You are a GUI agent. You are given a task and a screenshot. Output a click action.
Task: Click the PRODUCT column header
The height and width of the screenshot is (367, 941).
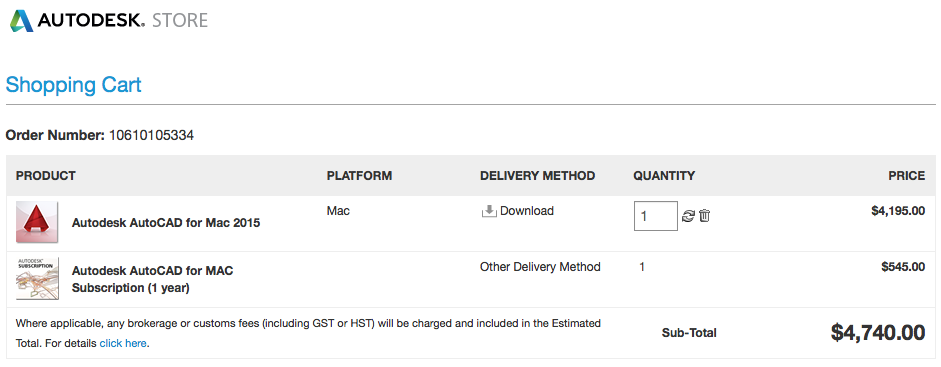pos(46,176)
